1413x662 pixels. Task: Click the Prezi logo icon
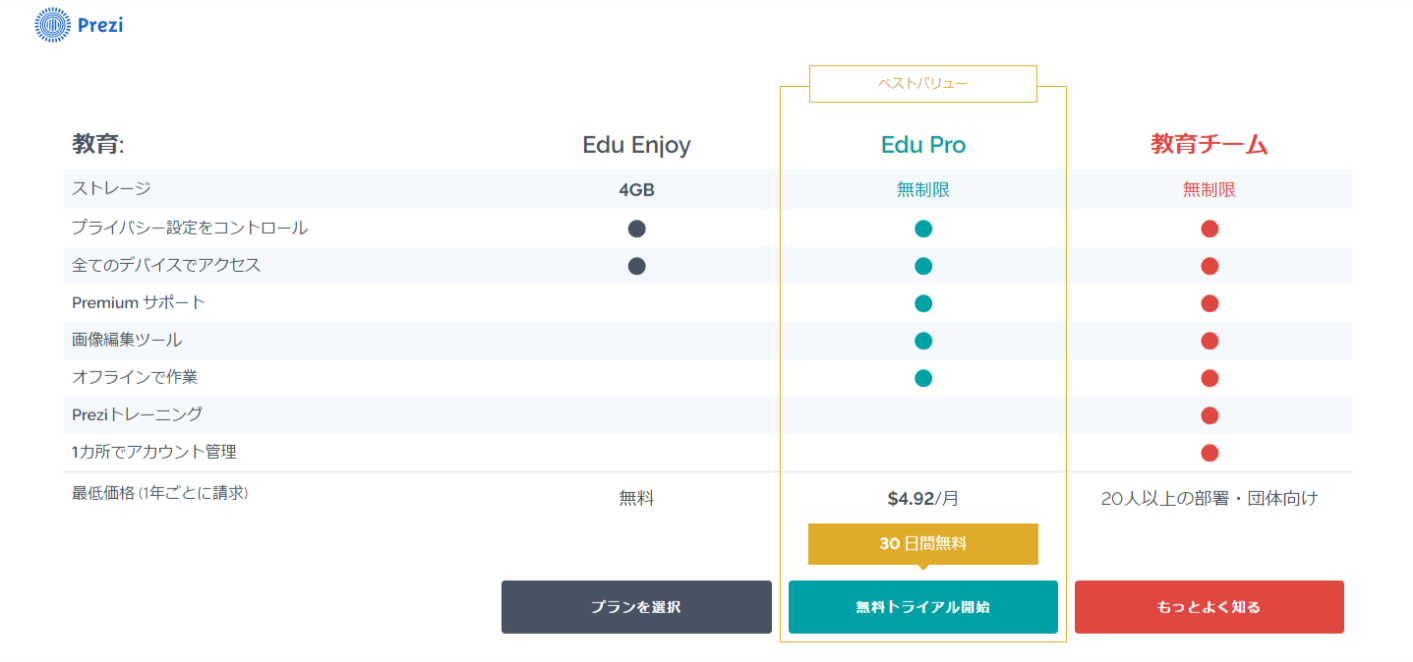53,25
